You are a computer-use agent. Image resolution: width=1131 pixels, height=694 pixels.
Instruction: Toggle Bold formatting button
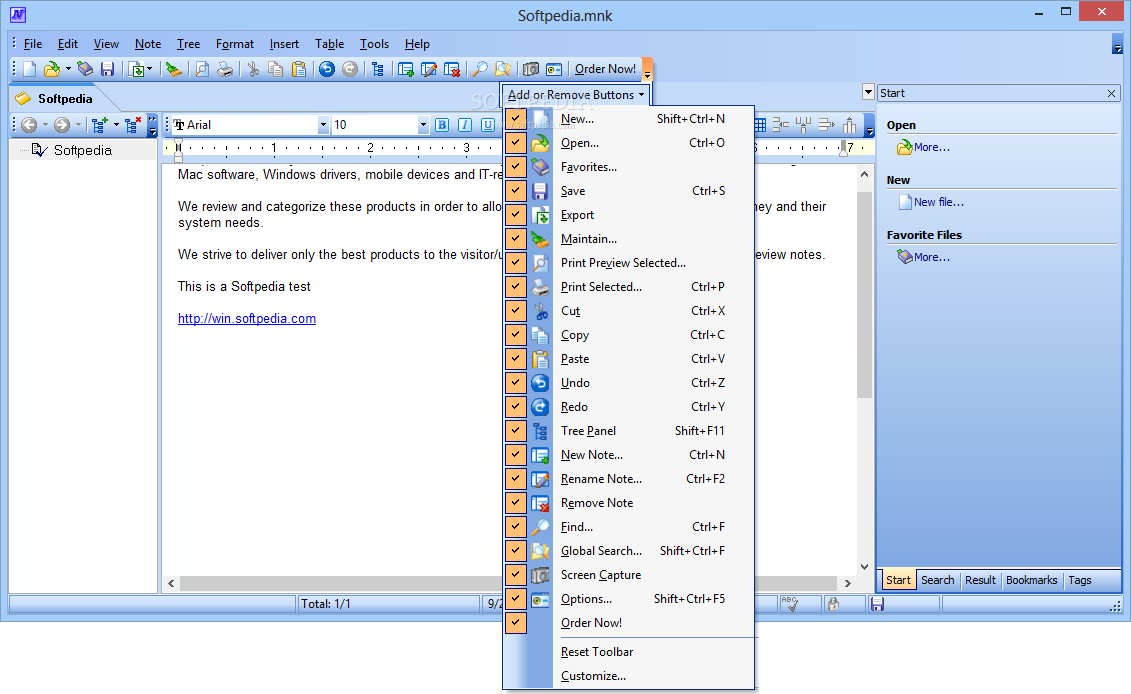click(x=442, y=125)
